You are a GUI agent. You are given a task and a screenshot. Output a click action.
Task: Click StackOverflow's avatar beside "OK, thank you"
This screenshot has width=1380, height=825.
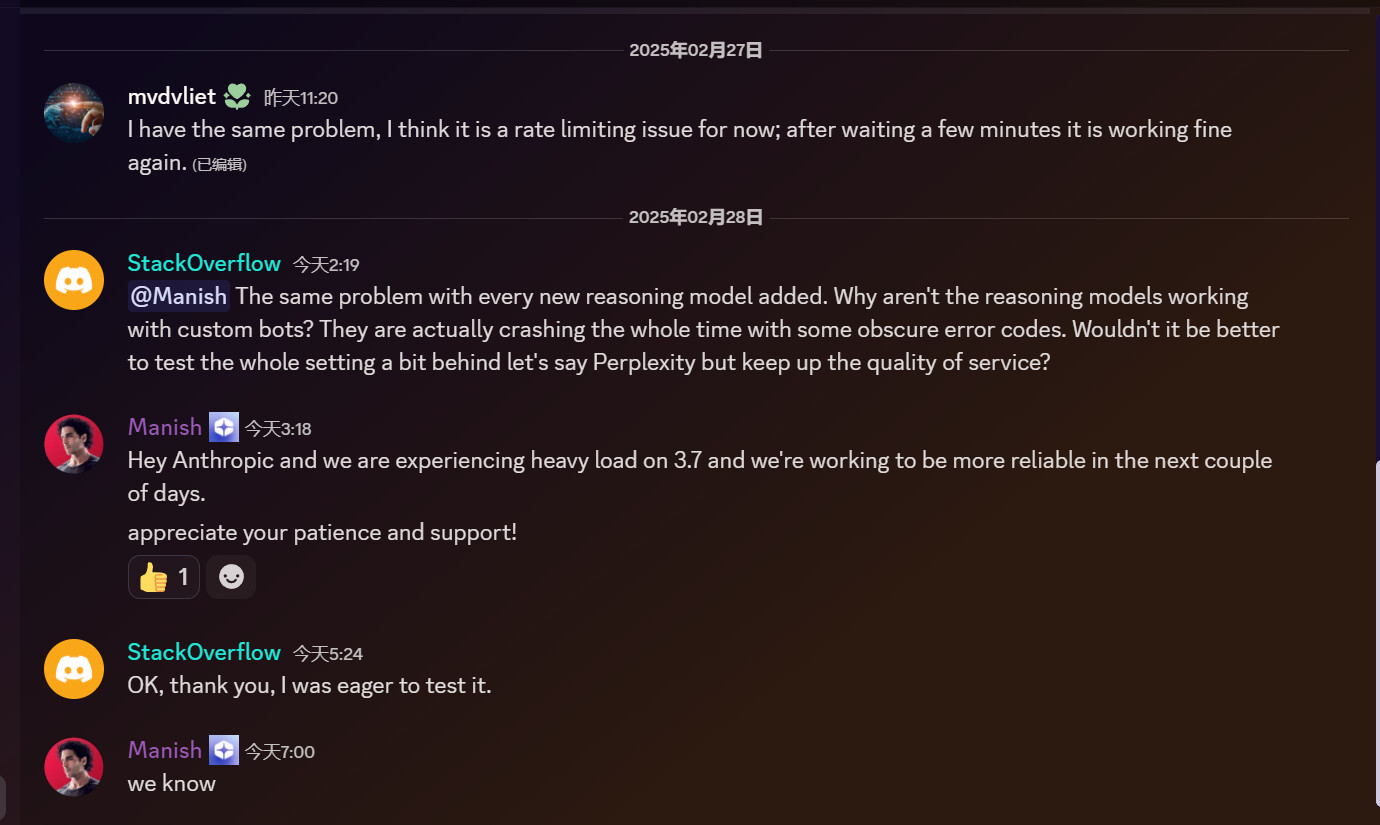point(74,669)
